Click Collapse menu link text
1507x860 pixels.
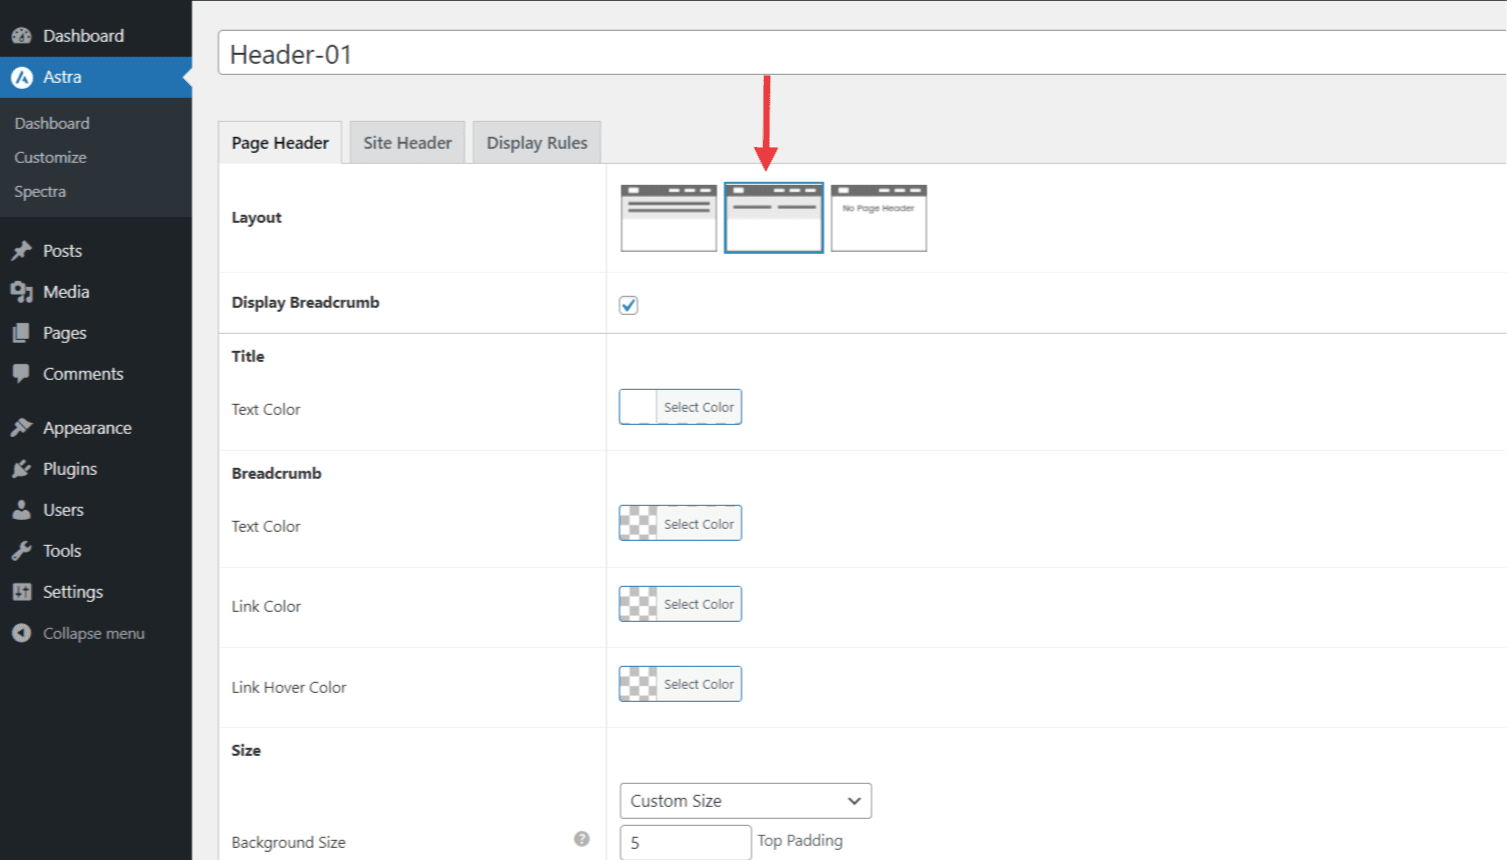pos(94,634)
